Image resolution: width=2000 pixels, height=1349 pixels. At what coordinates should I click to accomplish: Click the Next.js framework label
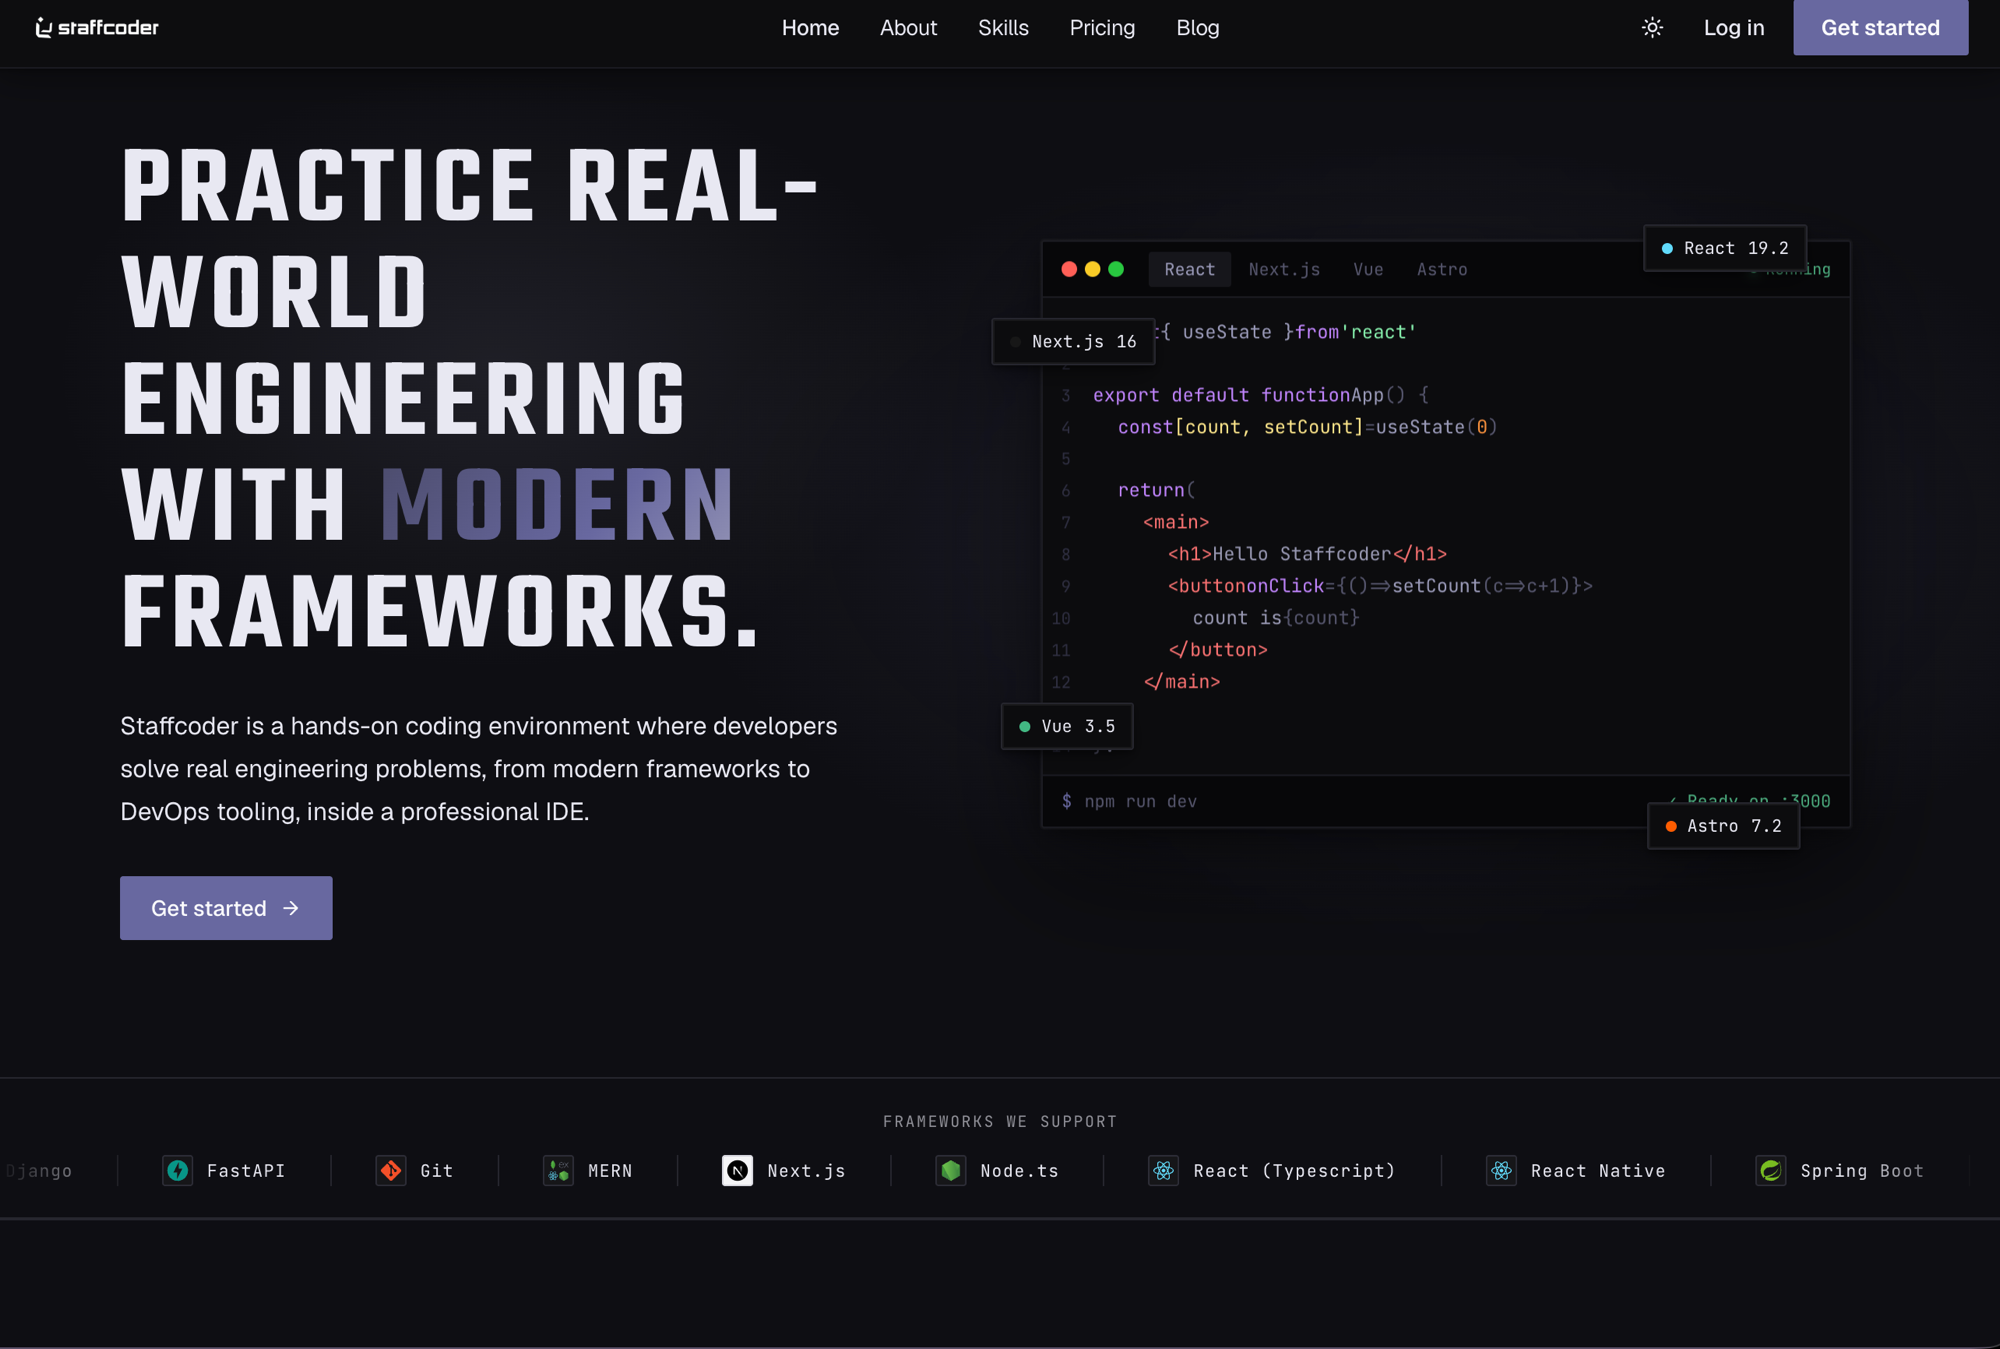[x=806, y=1171]
